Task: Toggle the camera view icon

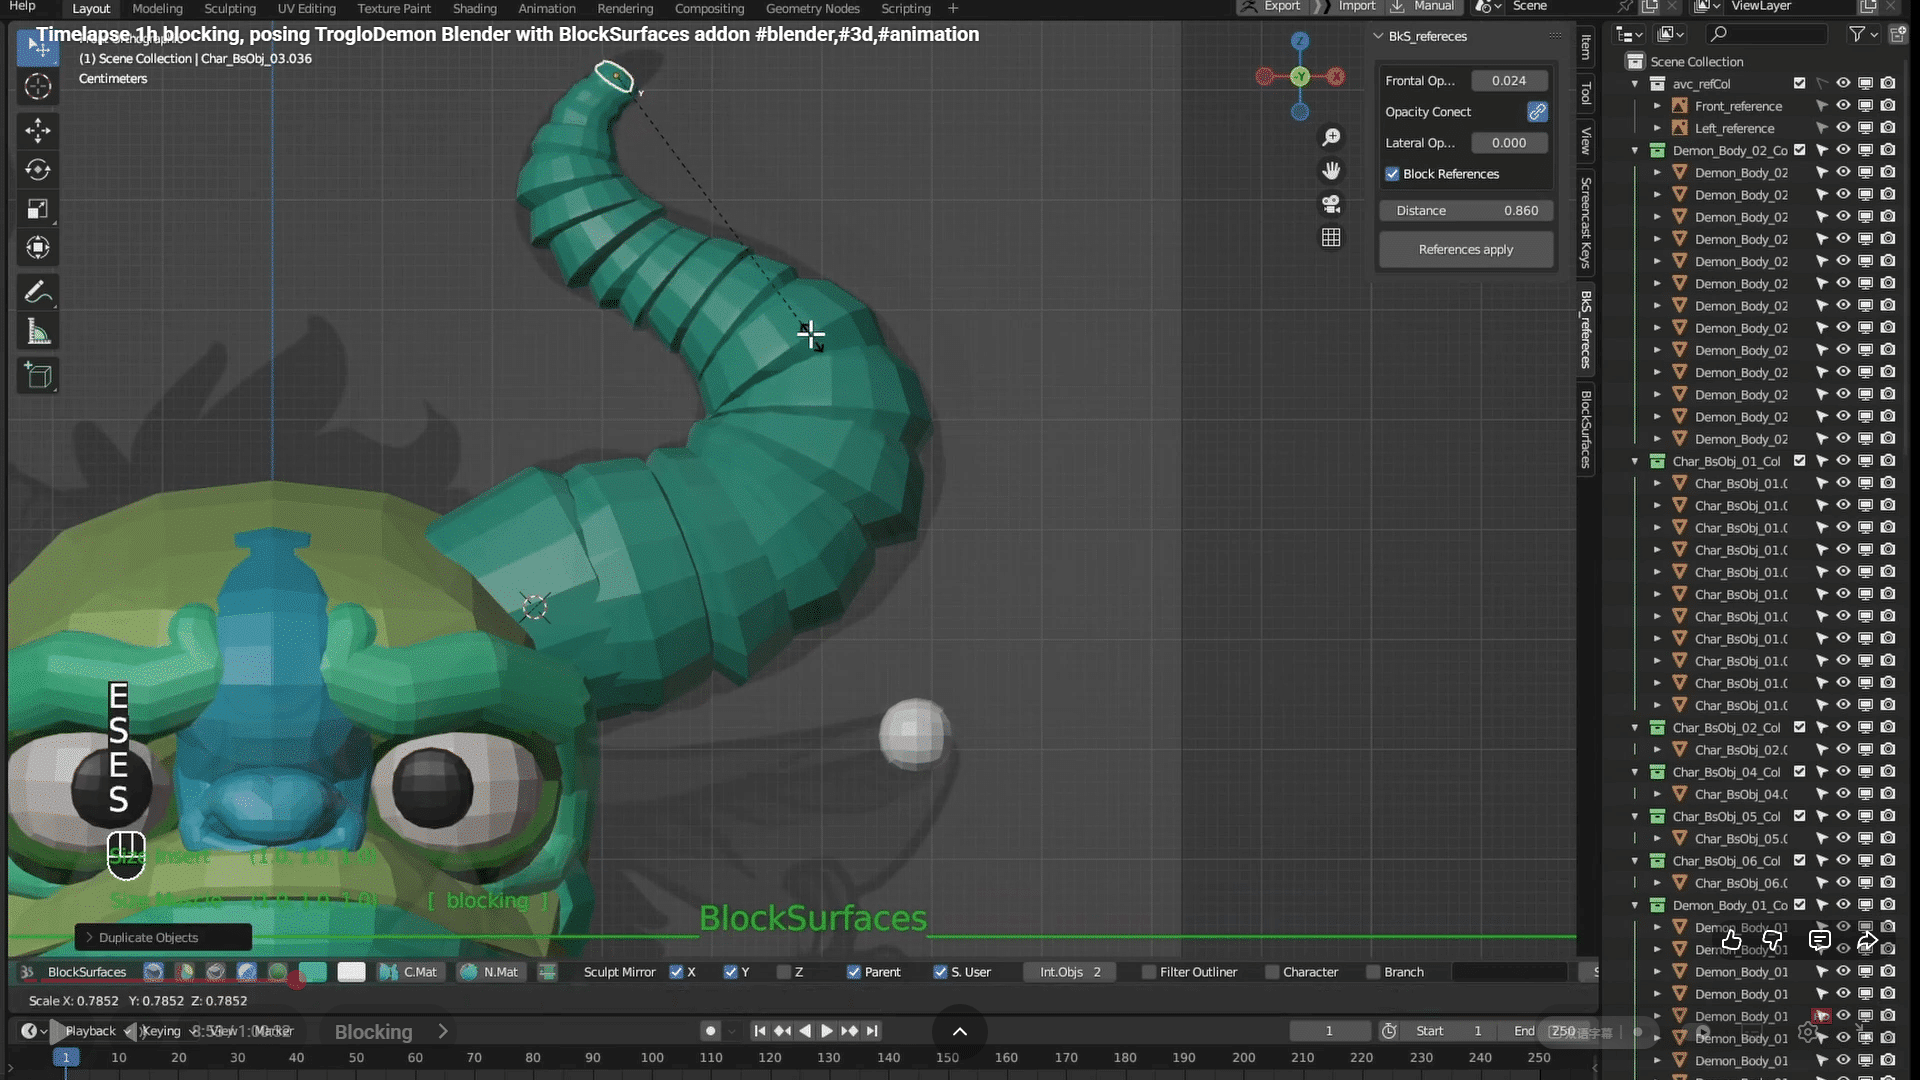Action: (1331, 204)
